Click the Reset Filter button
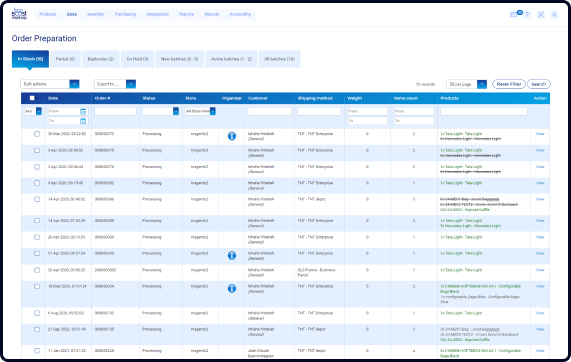The width and height of the screenshot is (571, 362). (x=509, y=84)
